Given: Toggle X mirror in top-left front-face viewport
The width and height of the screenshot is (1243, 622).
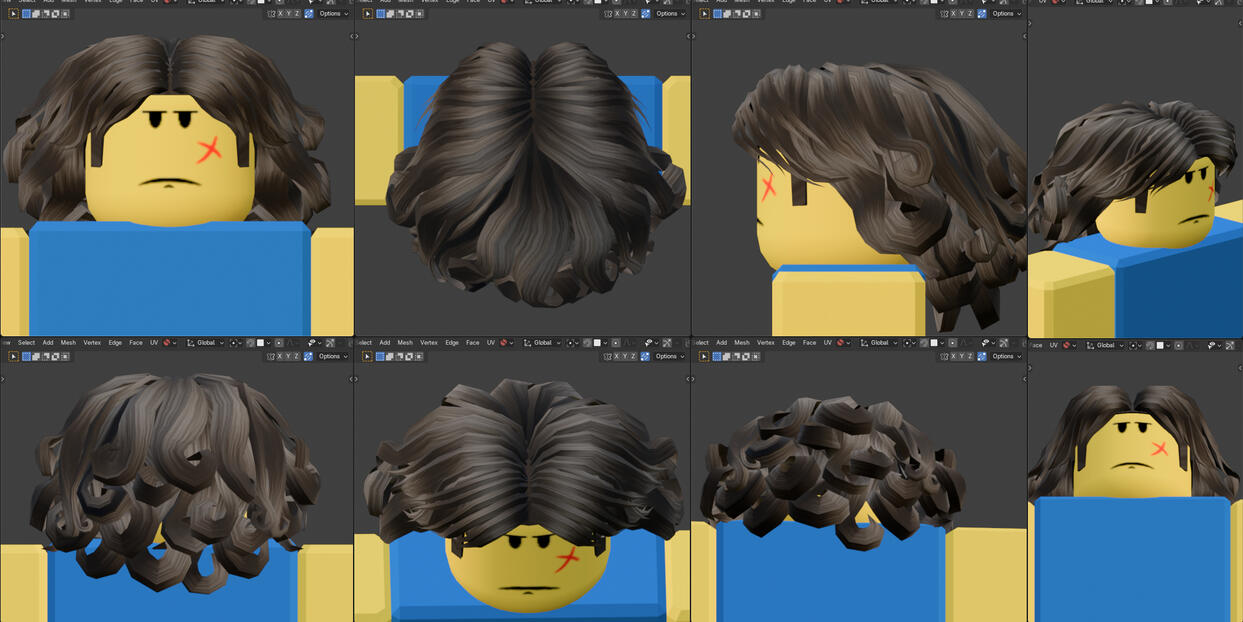Looking at the screenshot, I should click(x=280, y=14).
